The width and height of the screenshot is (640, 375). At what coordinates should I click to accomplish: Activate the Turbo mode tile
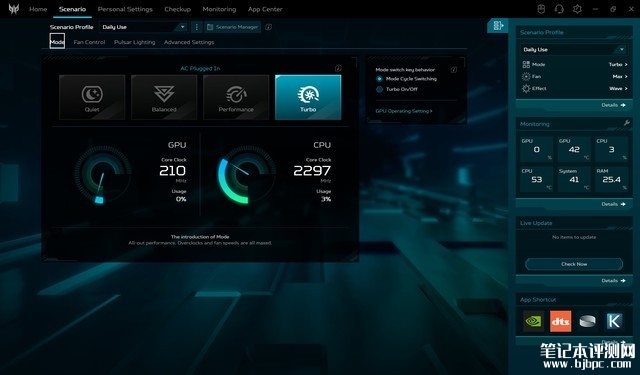[x=308, y=97]
